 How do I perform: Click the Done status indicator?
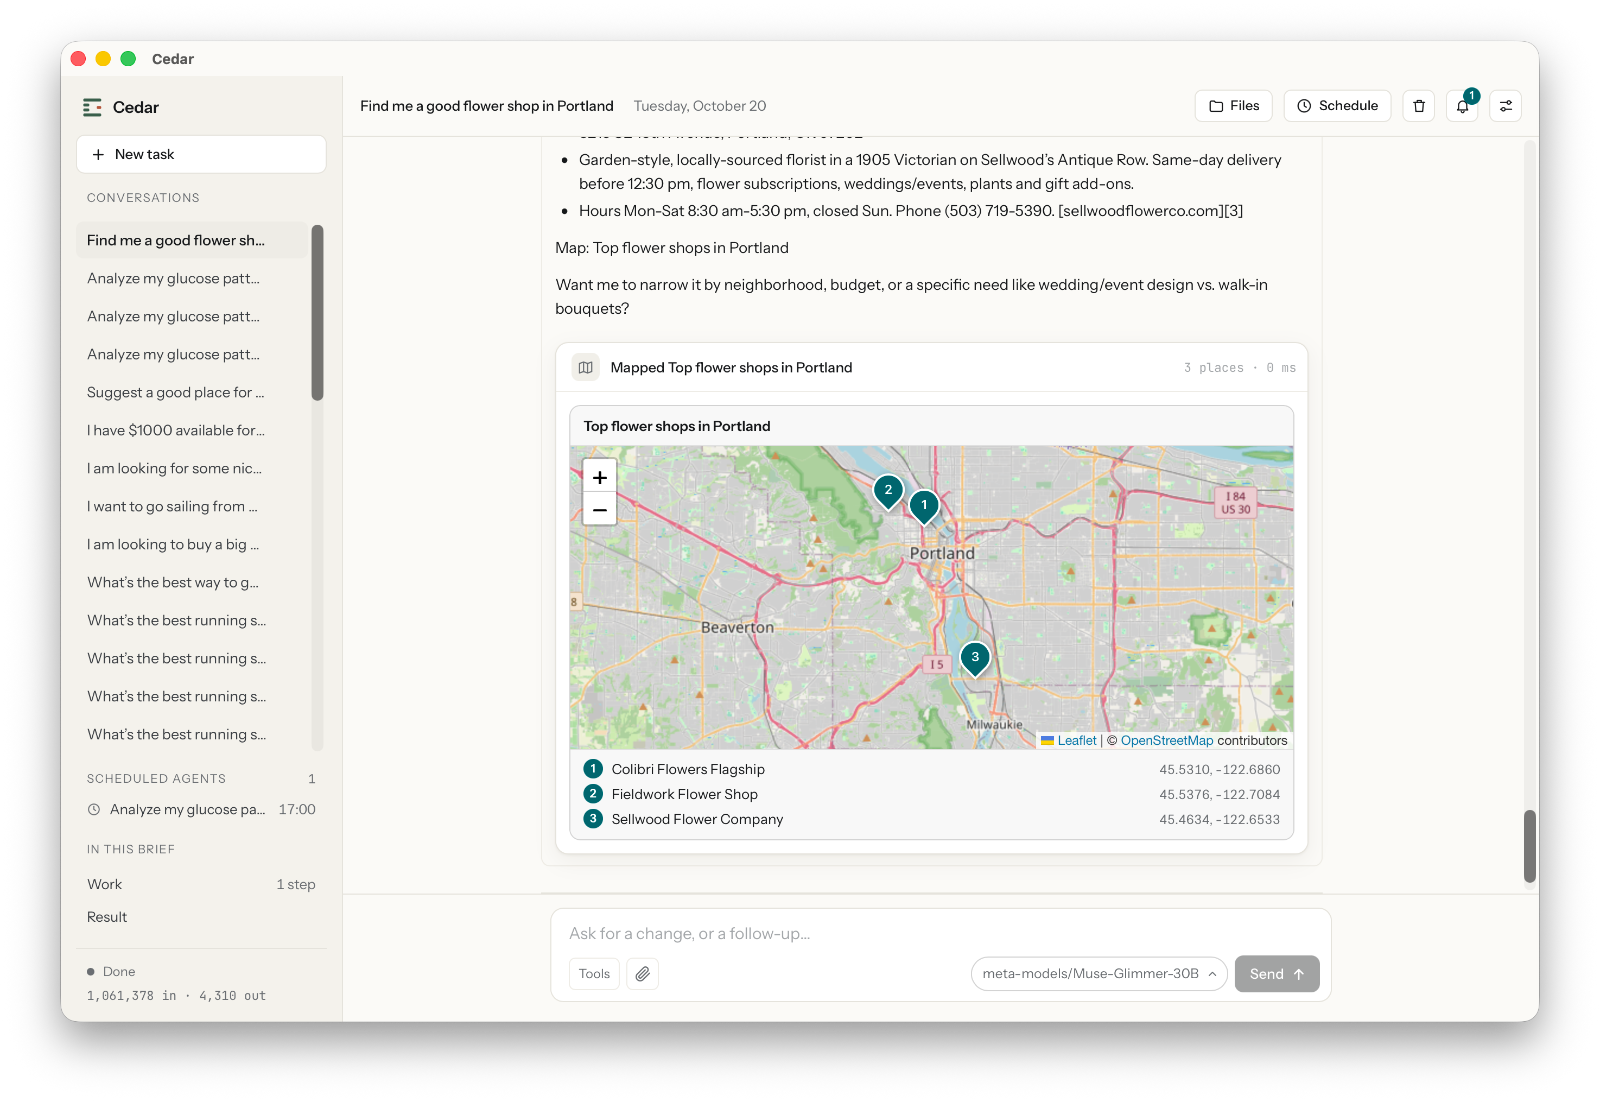111,972
